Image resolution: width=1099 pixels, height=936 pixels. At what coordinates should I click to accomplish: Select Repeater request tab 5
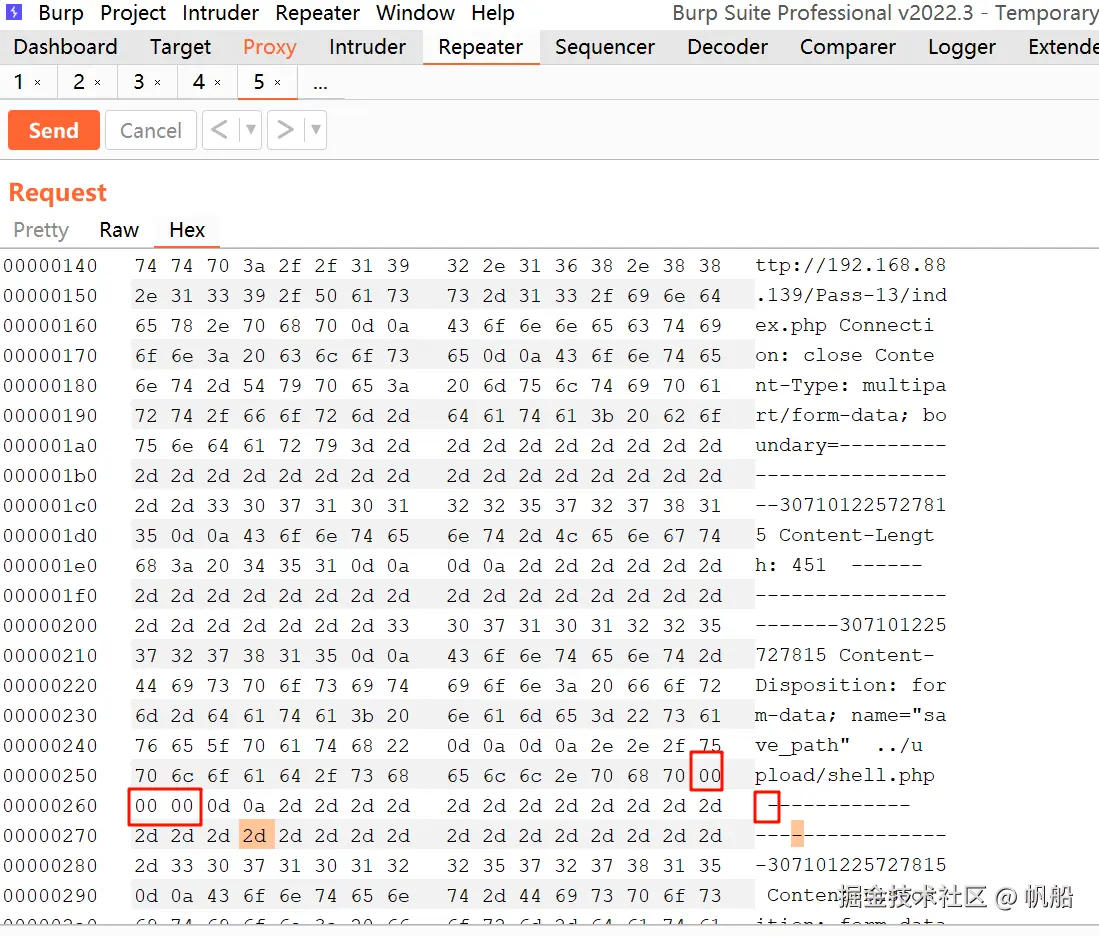point(259,83)
